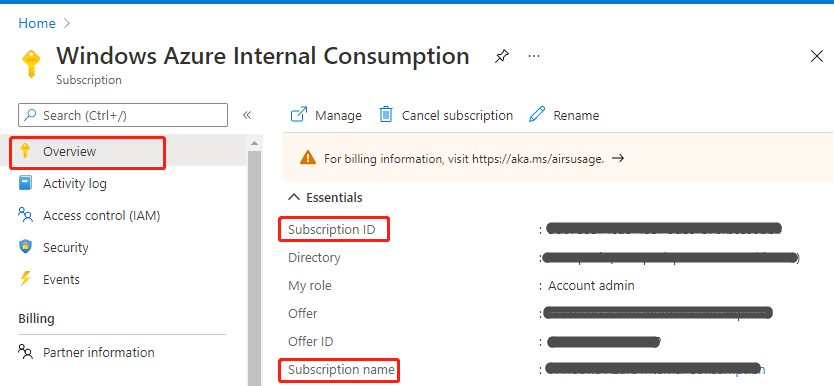Click the Overview key icon

(x=24, y=150)
